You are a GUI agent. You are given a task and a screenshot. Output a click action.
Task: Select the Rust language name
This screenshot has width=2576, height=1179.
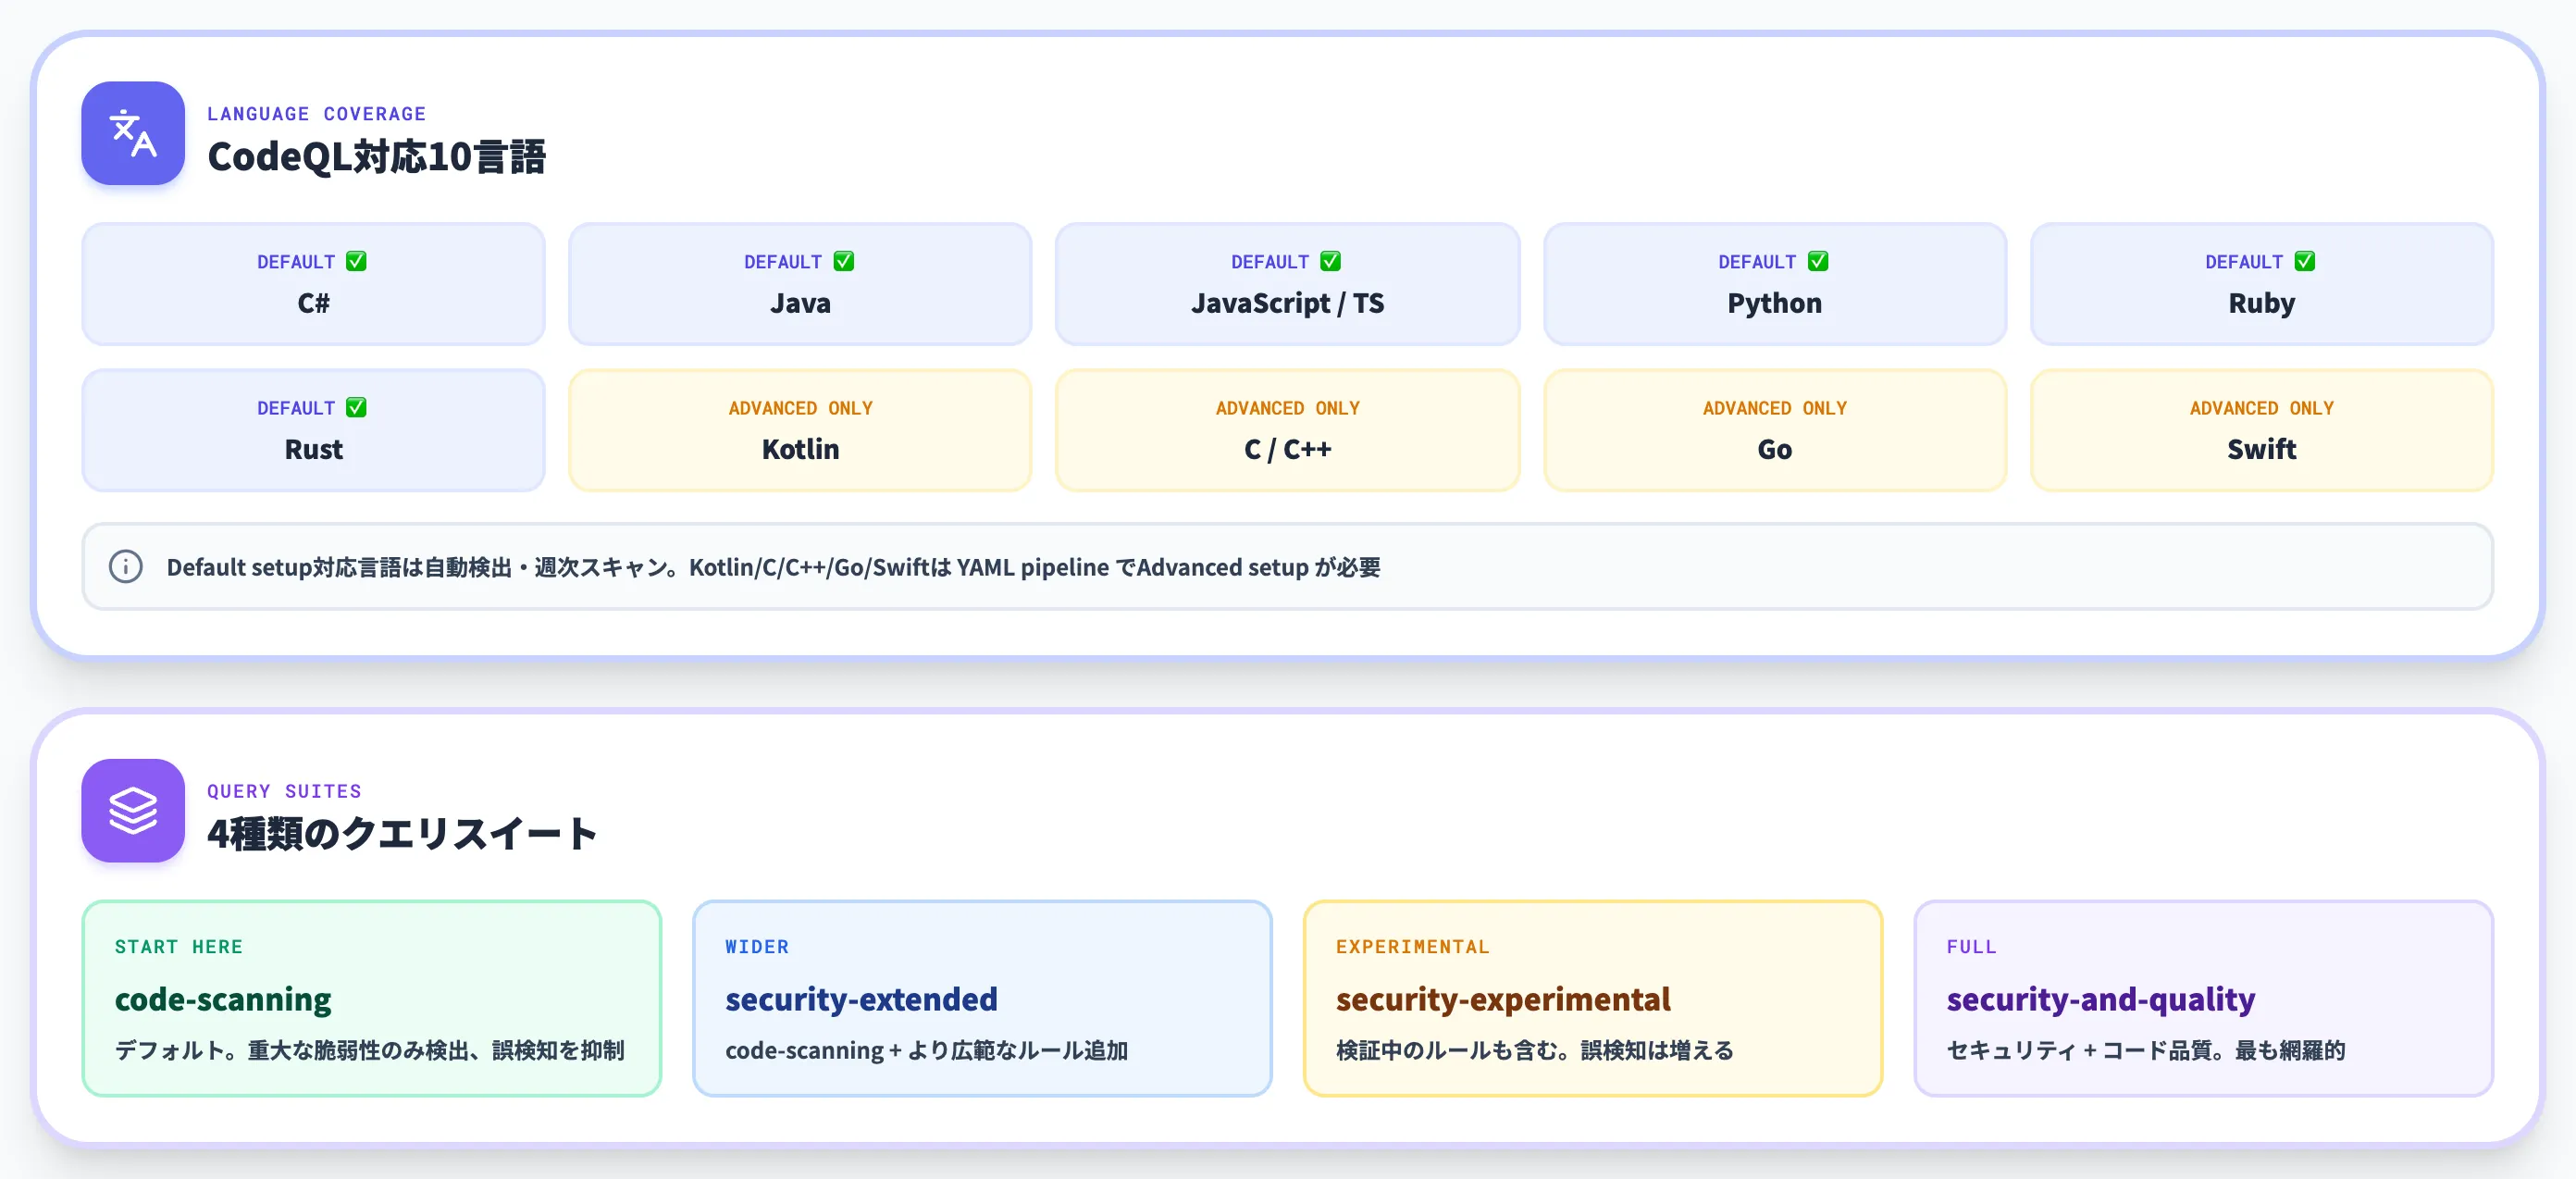[313, 449]
